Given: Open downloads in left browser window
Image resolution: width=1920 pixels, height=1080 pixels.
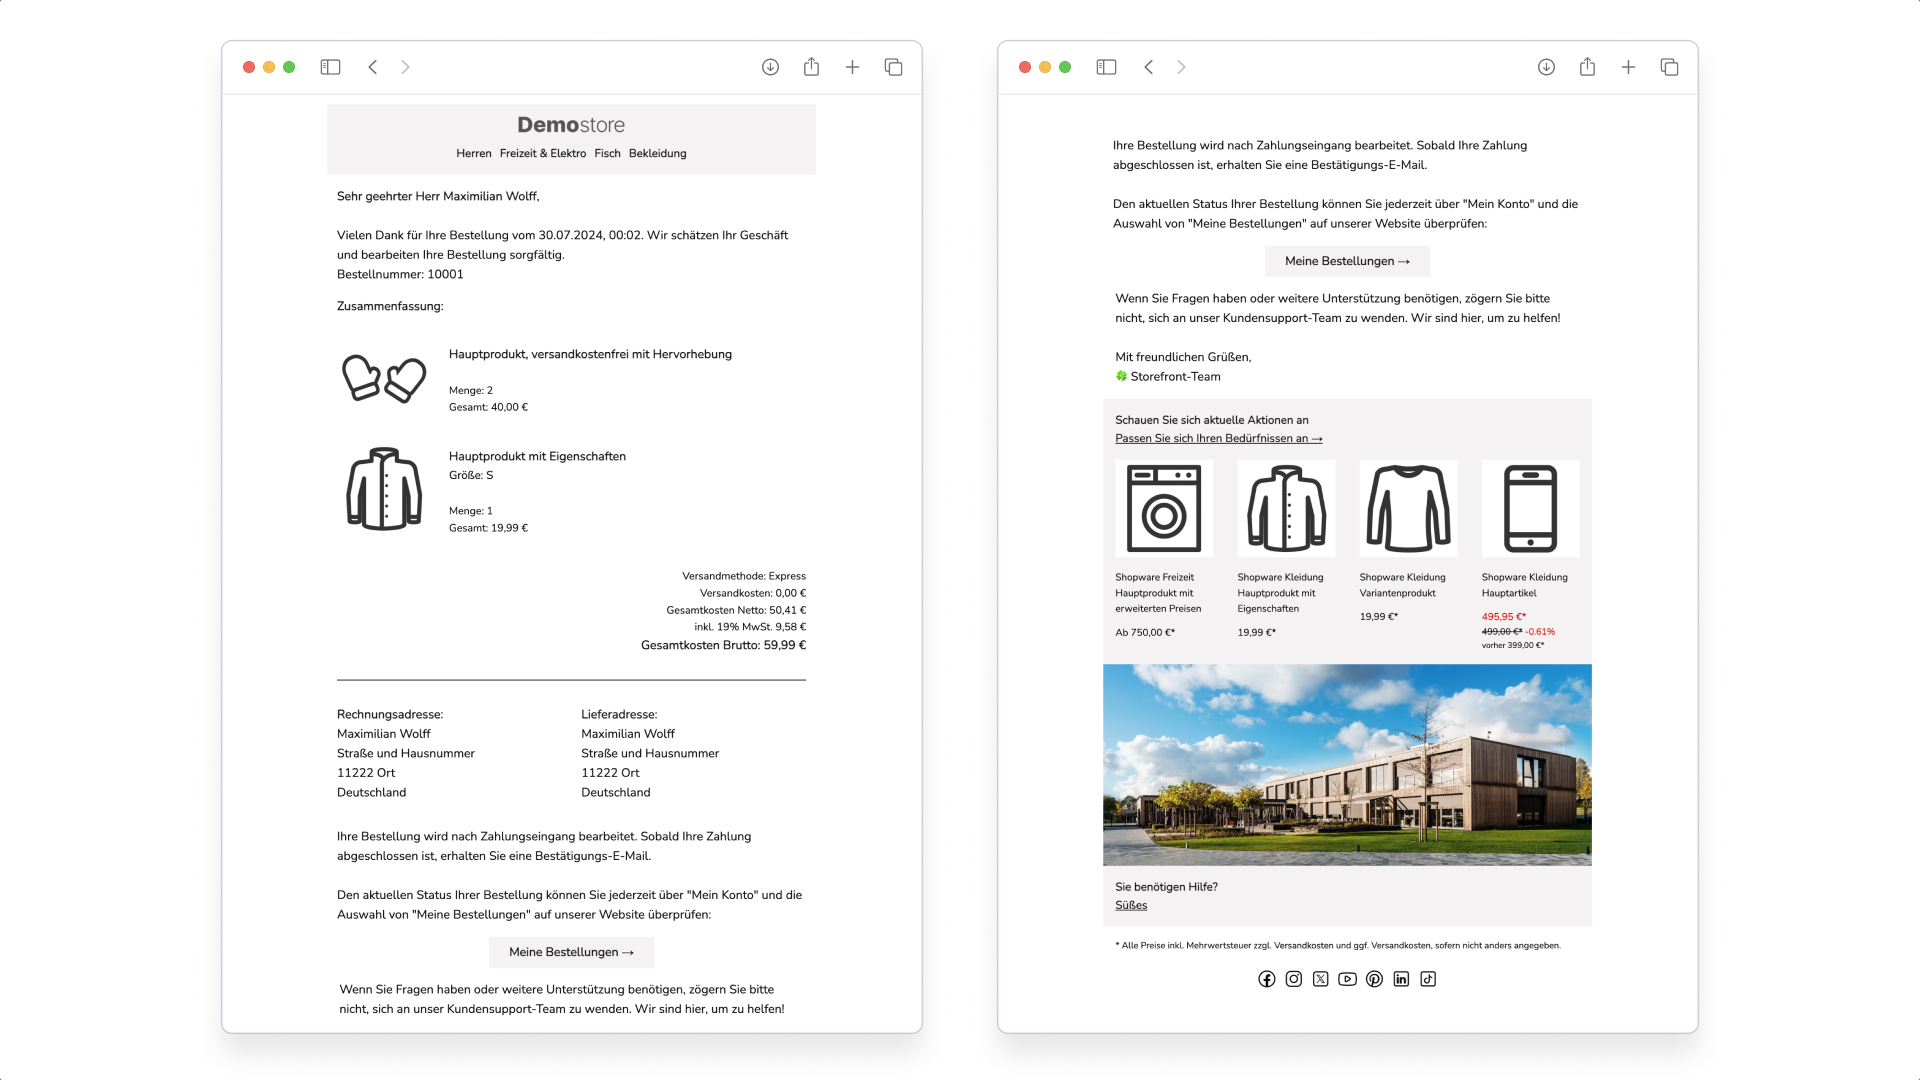Looking at the screenshot, I should (770, 67).
